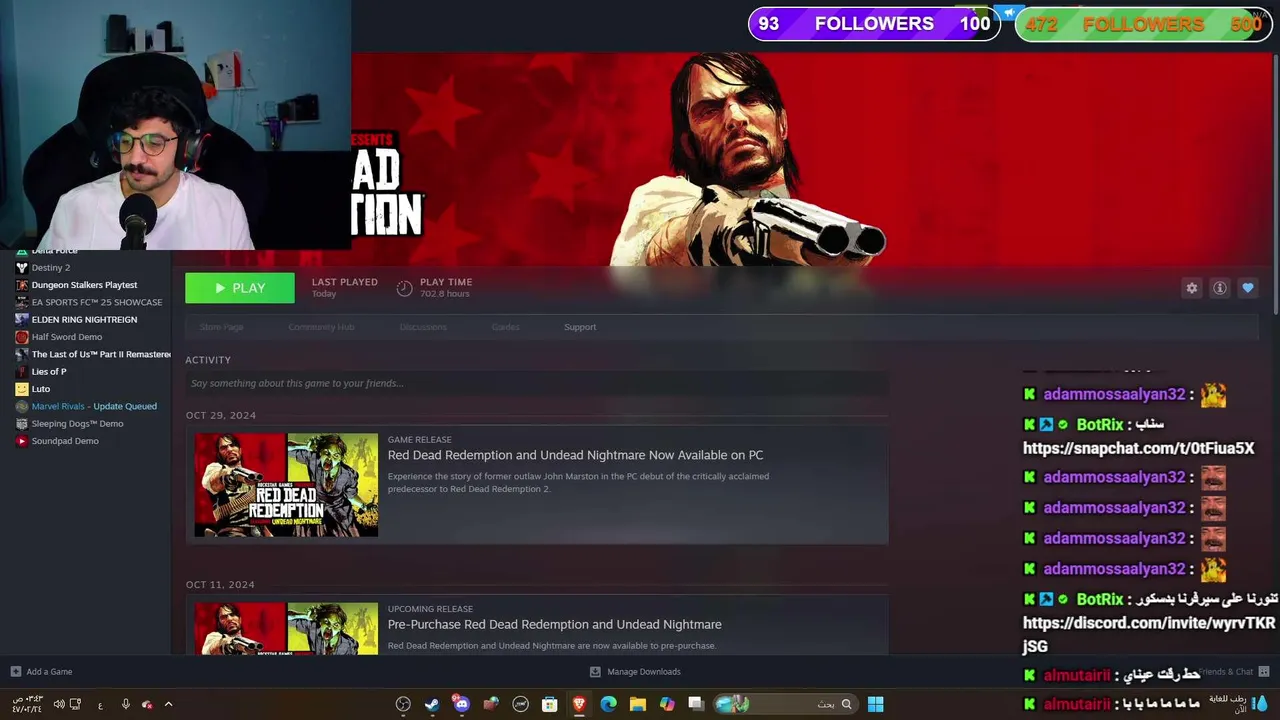
Task: Open Steam from the taskbar
Action: (432, 704)
